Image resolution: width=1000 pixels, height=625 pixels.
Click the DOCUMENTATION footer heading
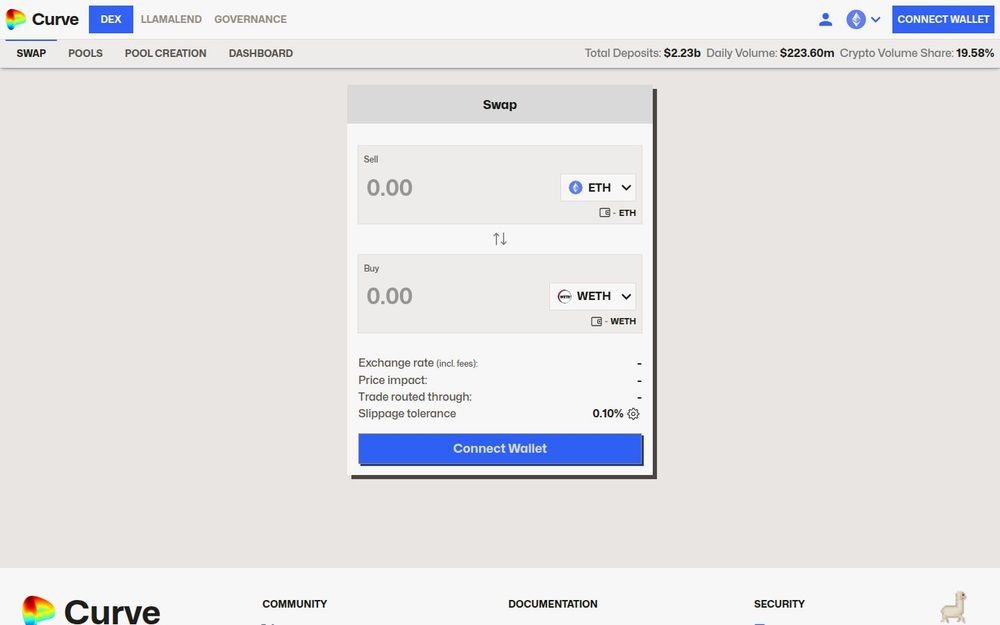(553, 603)
